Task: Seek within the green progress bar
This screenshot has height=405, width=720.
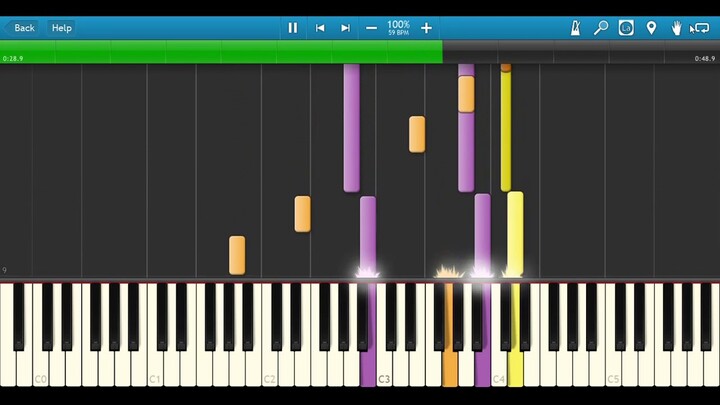Action: 221,51
